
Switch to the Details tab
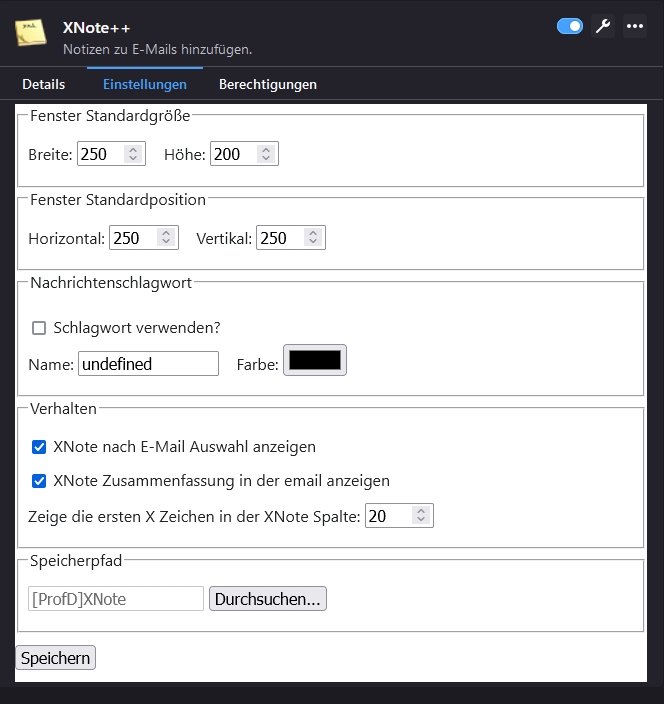44,84
